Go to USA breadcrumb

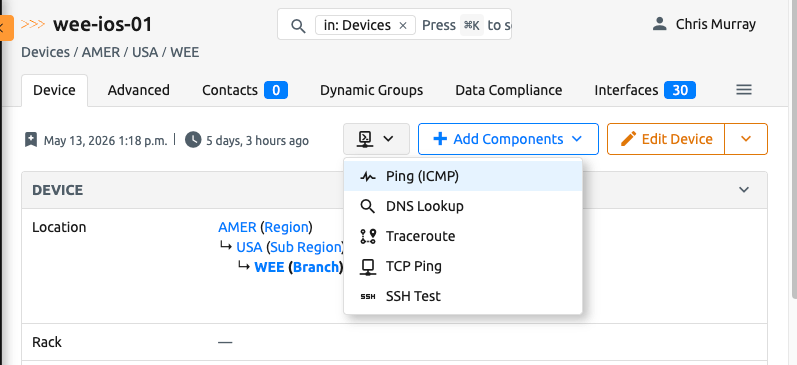point(145,52)
